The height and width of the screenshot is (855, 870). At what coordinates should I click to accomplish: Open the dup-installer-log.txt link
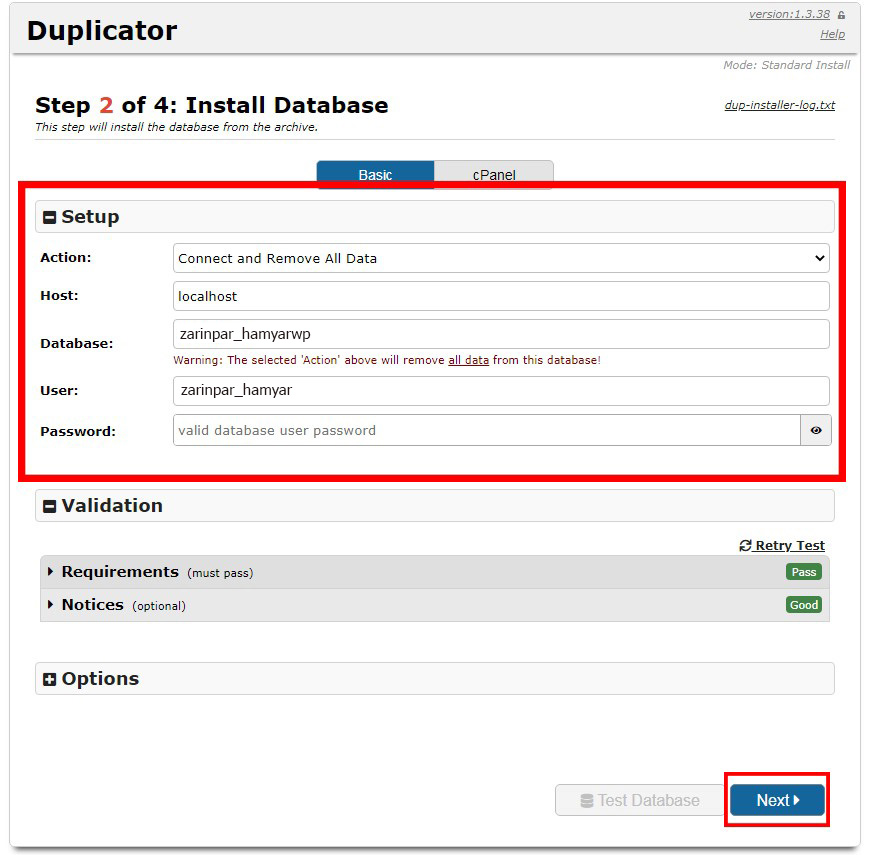coord(779,104)
